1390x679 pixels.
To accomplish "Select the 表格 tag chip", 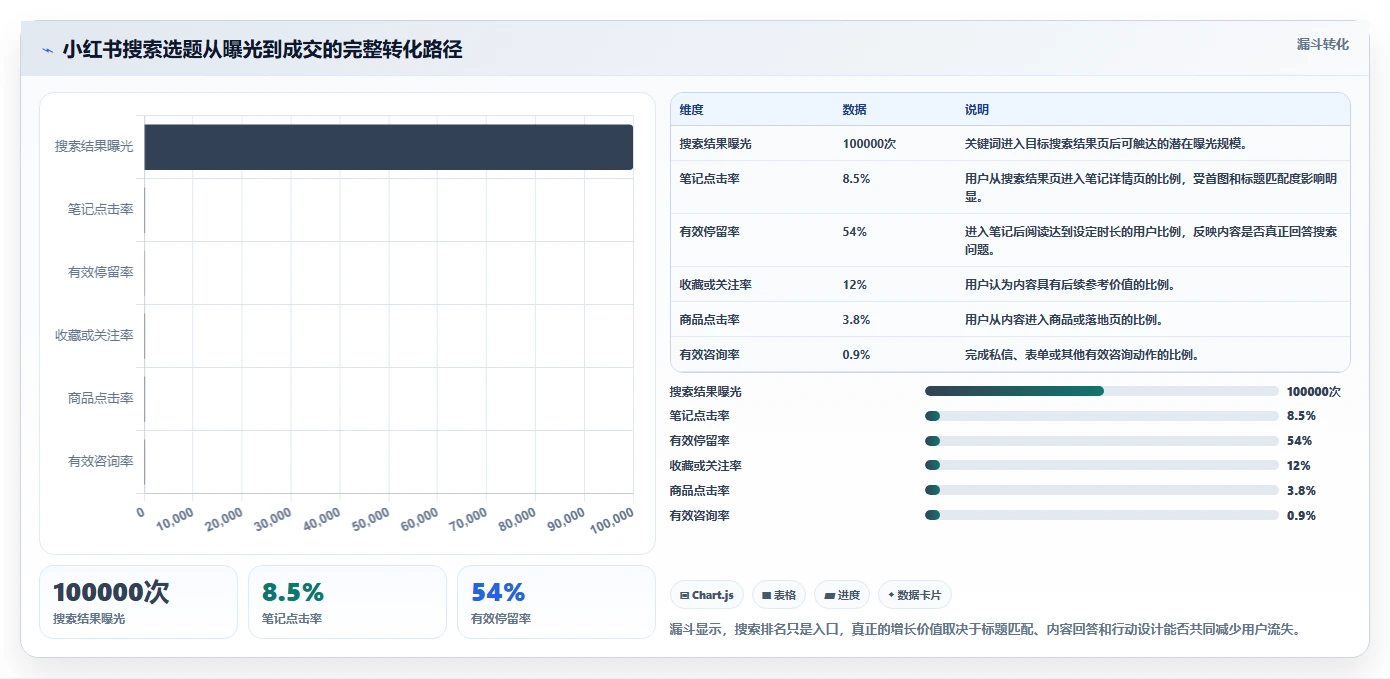I will point(779,595).
